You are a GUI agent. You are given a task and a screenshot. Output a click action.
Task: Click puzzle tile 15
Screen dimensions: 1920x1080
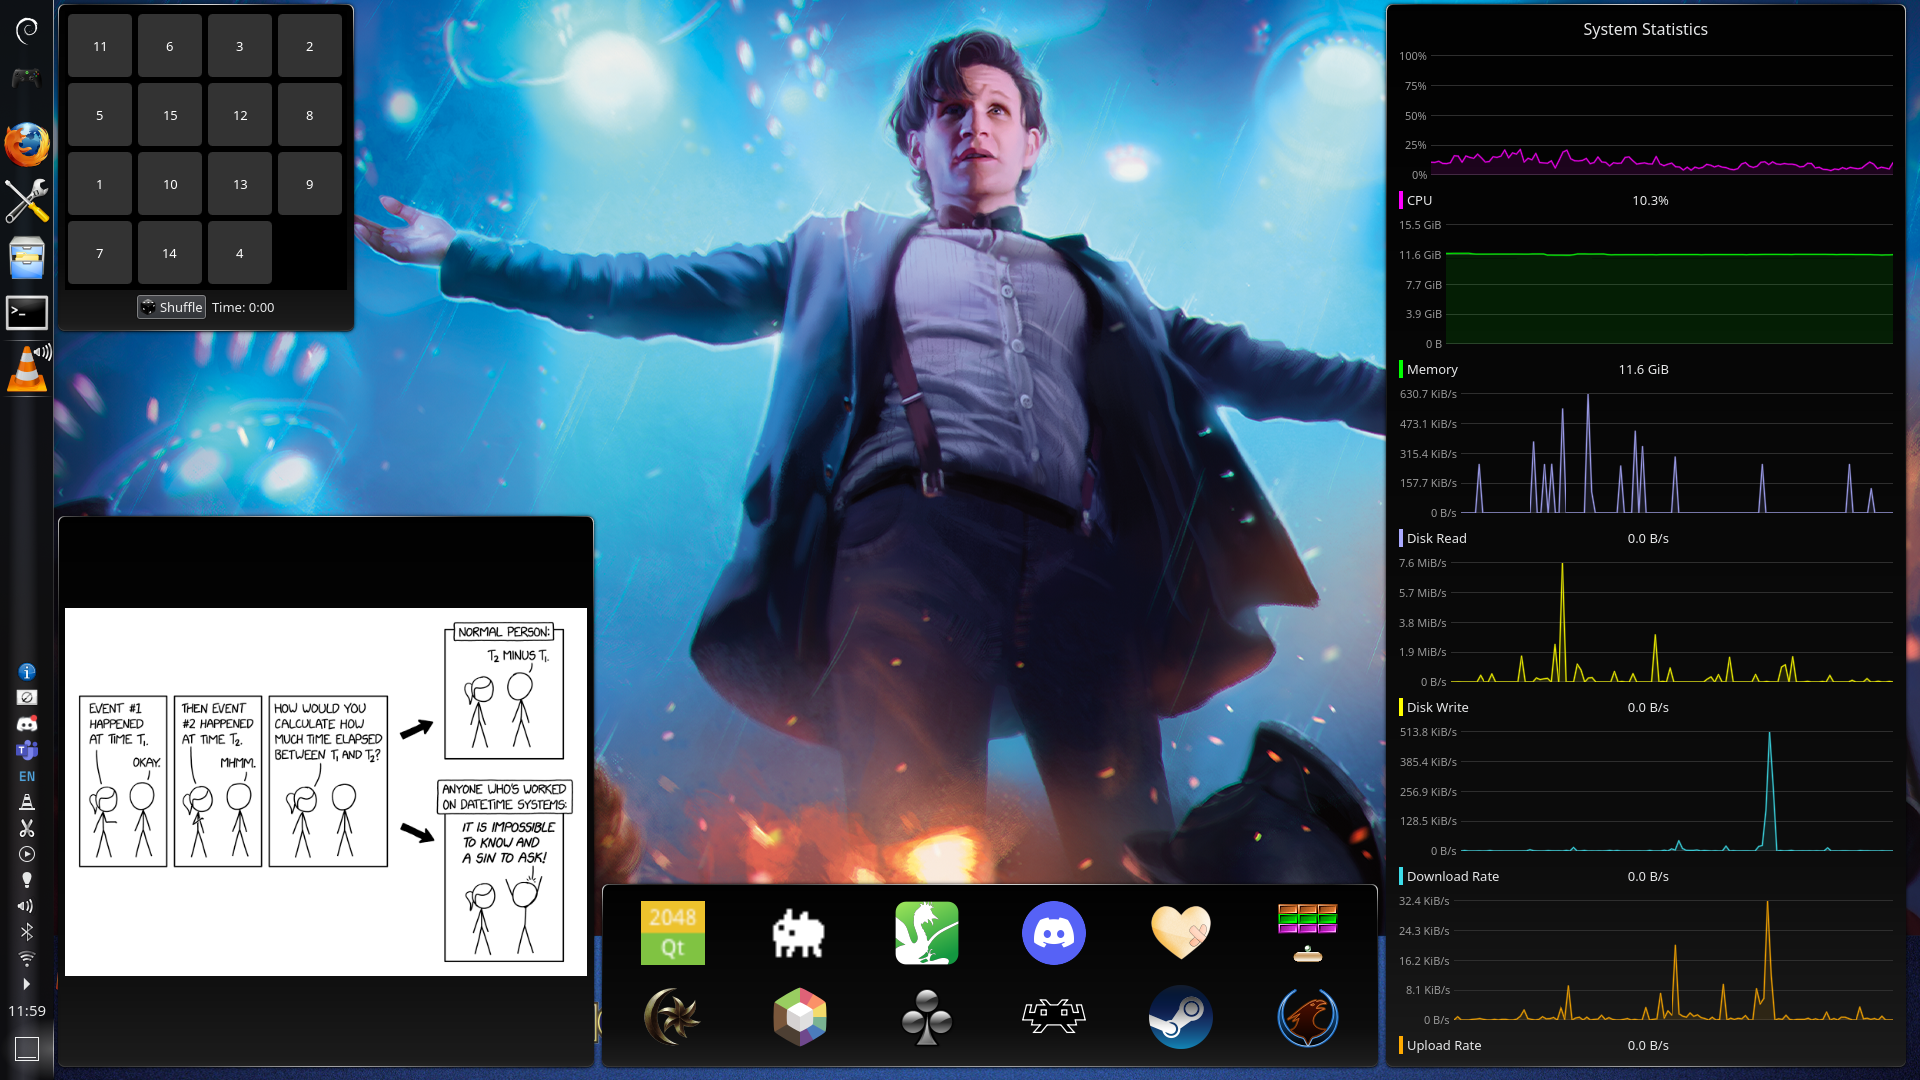pyautogui.click(x=170, y=115)
